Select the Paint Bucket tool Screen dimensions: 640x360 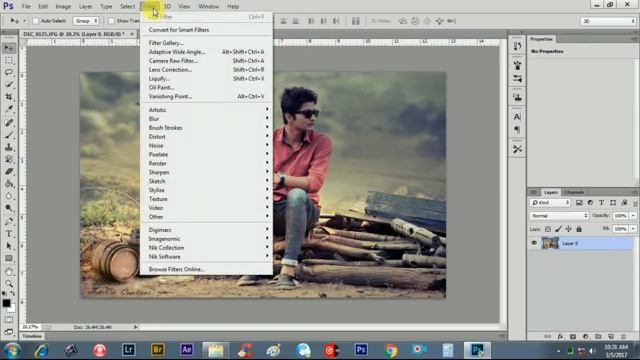(x=9, y=184)
